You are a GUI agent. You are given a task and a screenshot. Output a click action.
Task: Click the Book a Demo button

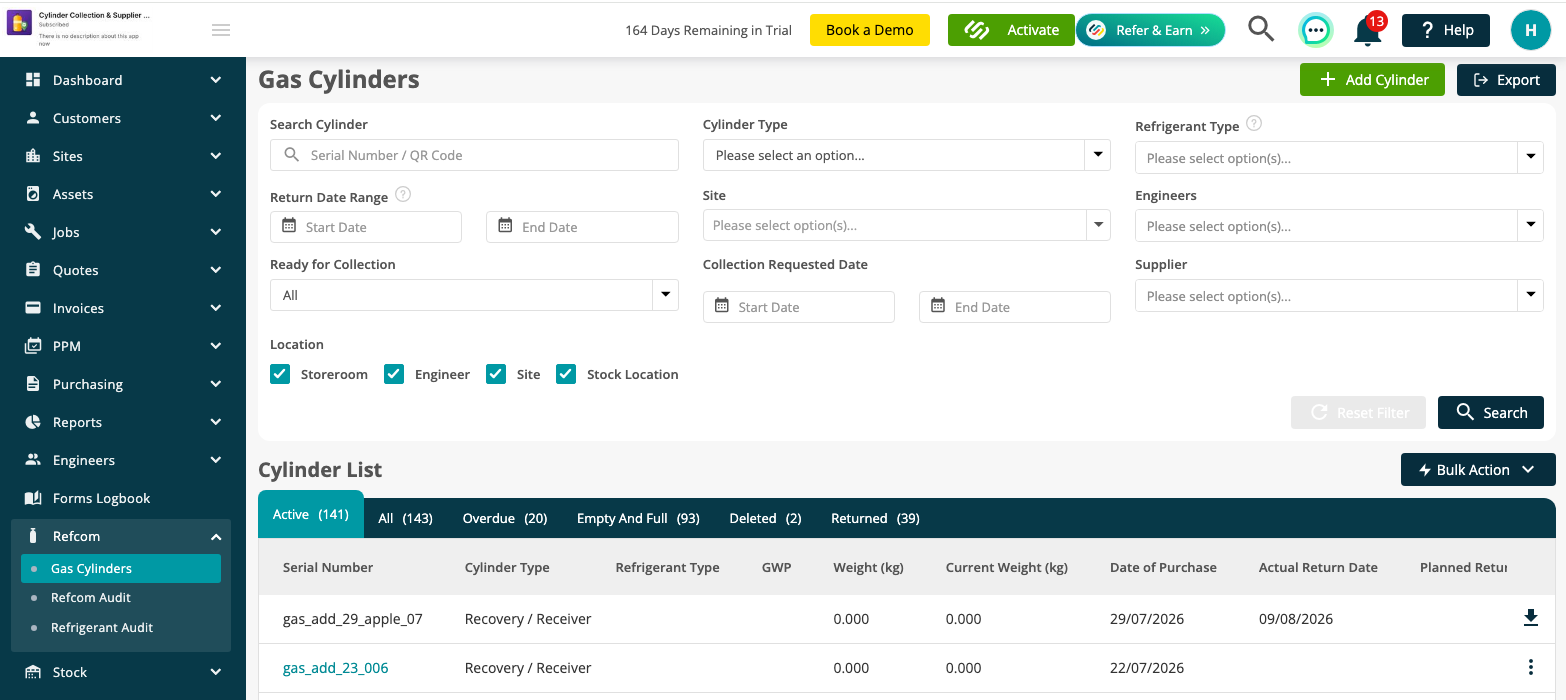pos(869,30)
